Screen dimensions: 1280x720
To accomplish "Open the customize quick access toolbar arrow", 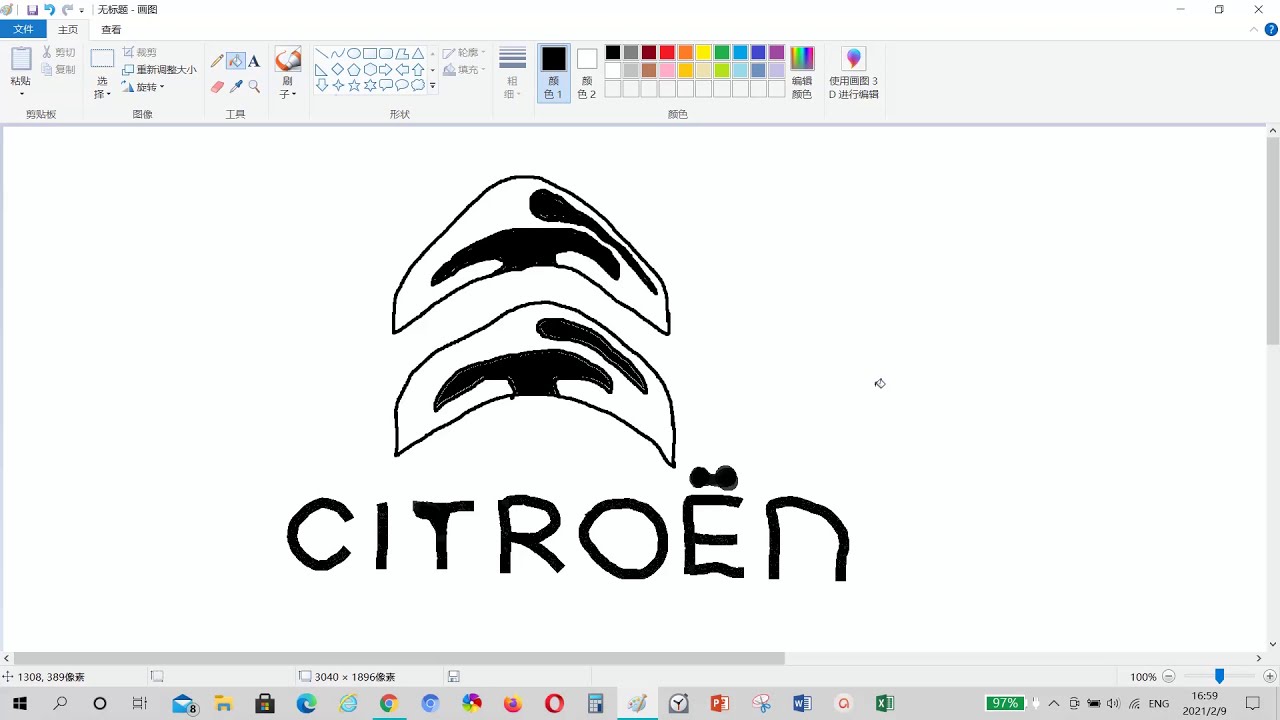I will (x=82, y=10).
